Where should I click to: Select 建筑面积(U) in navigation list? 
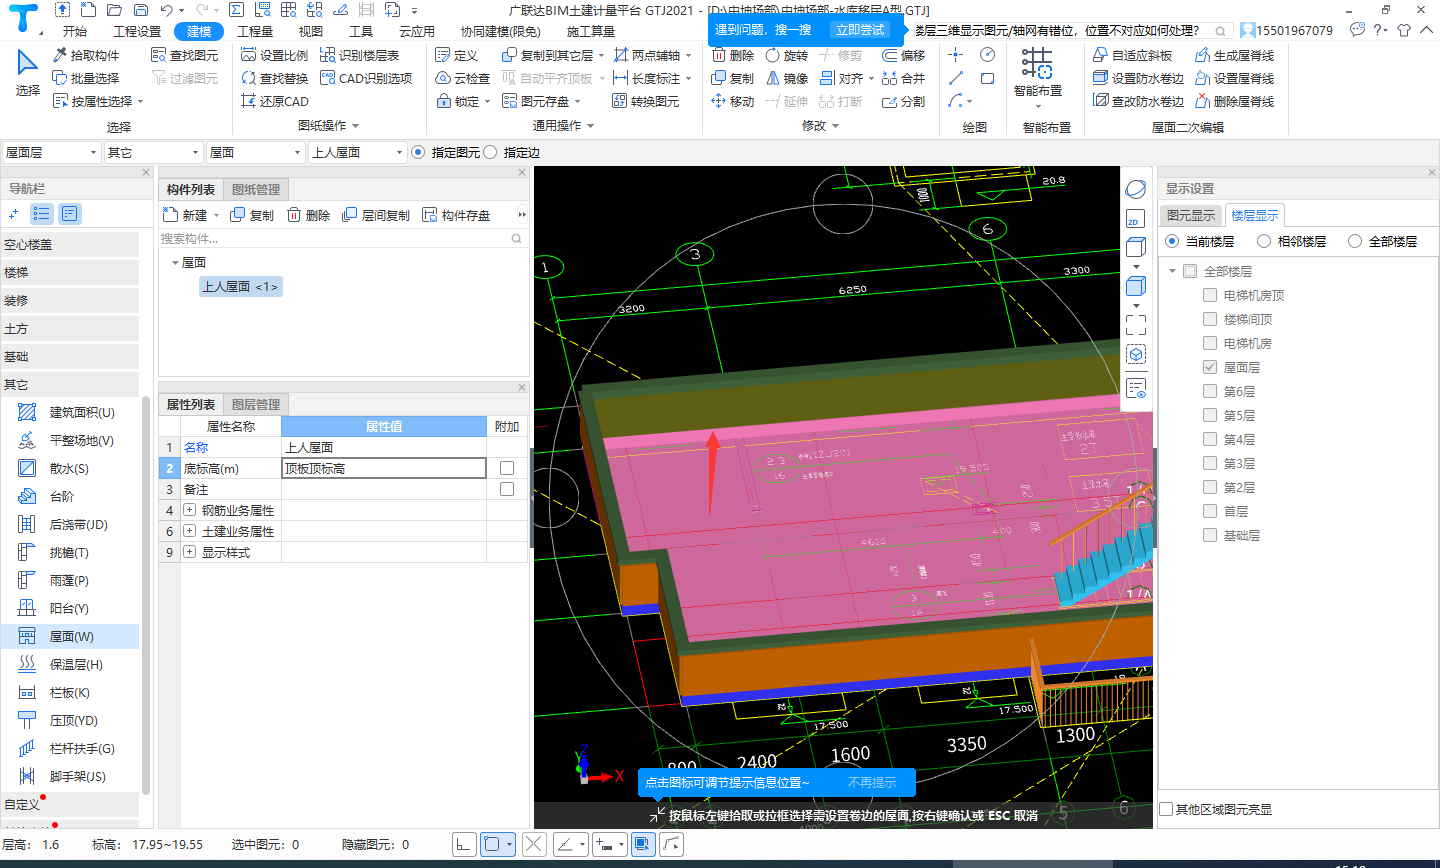pos(70,412)
